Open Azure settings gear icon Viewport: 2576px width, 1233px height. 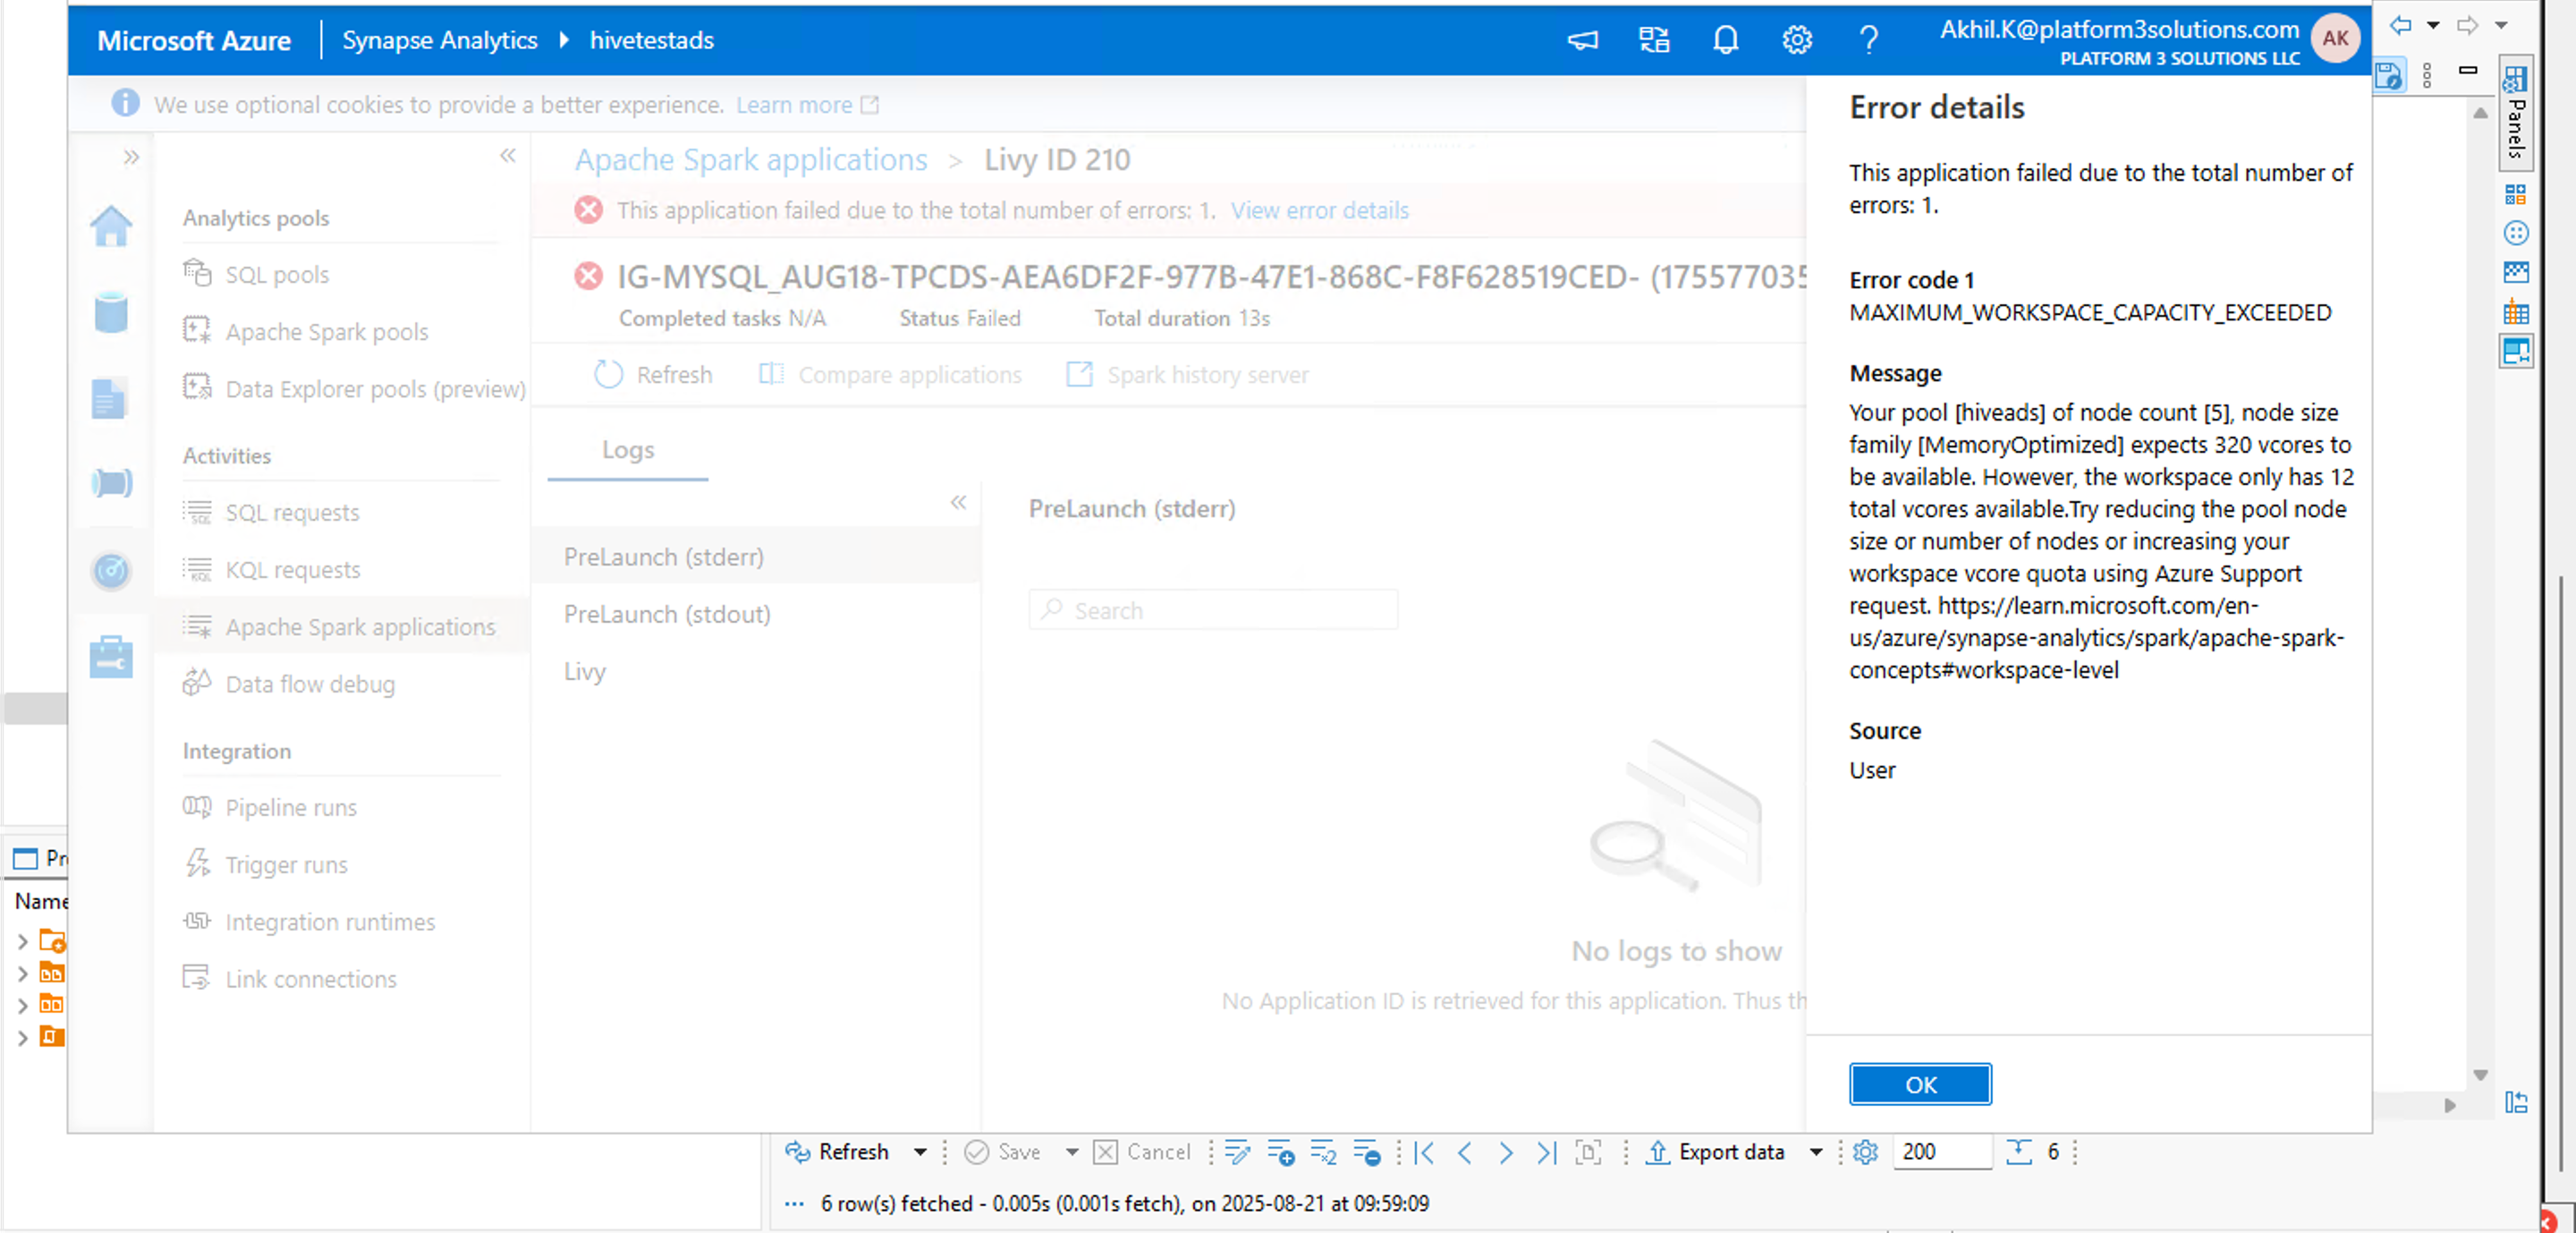[1797, 40]
